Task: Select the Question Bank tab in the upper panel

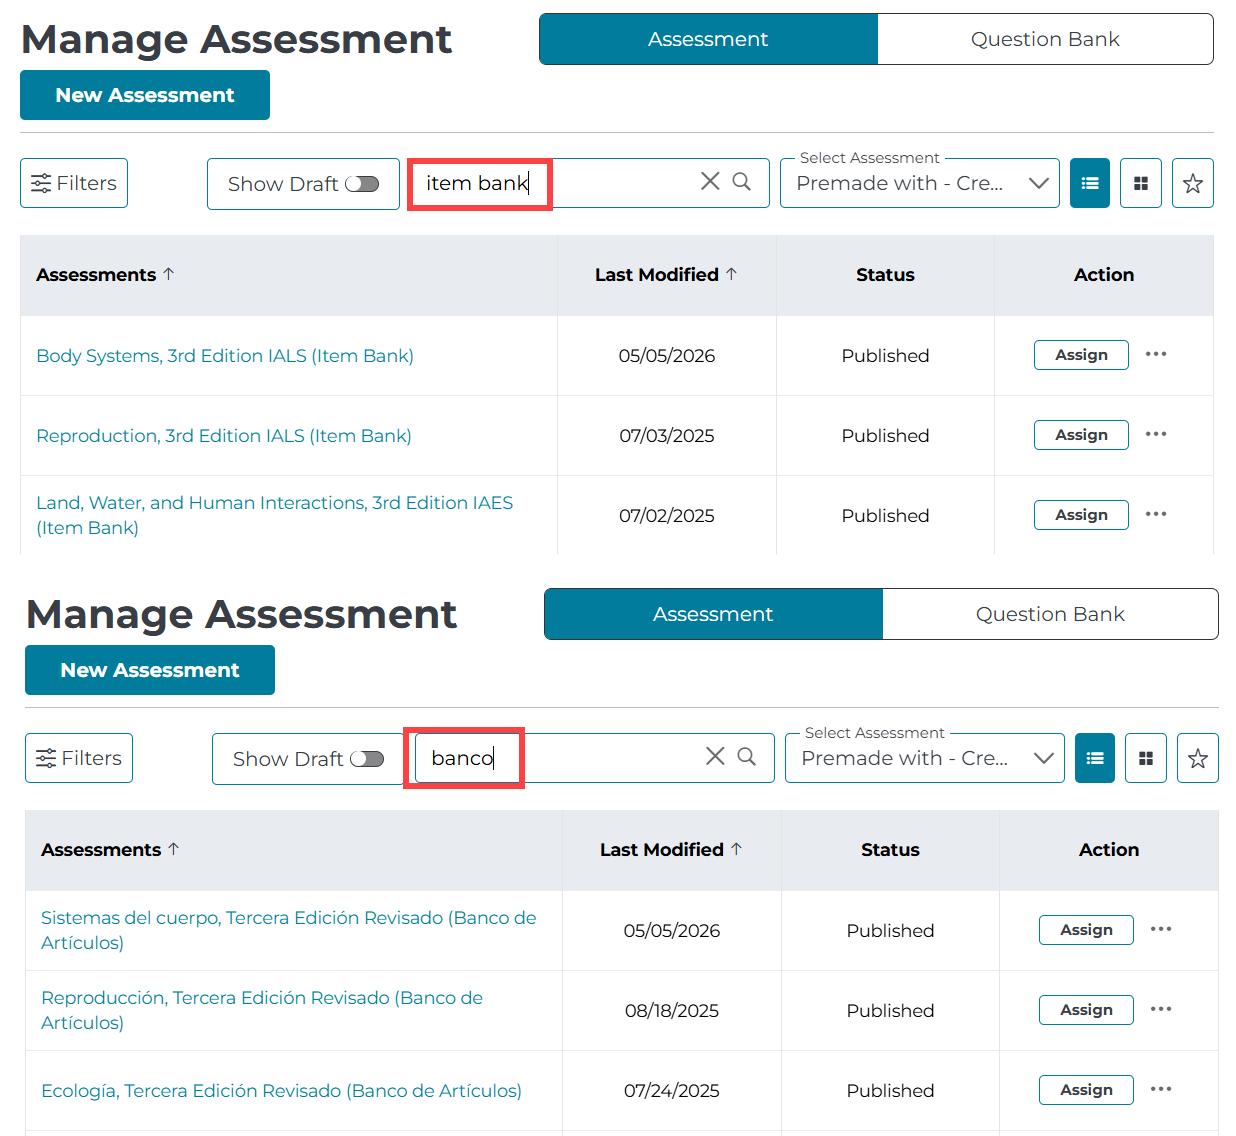Action: (1045, 39)
